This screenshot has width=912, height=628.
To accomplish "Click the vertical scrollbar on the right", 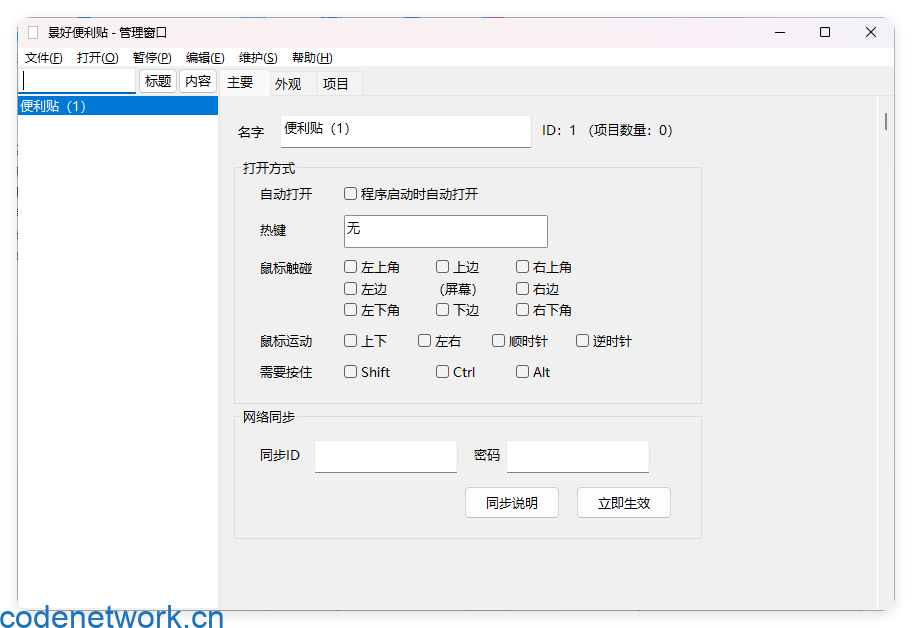I will (x=884, y=120).
